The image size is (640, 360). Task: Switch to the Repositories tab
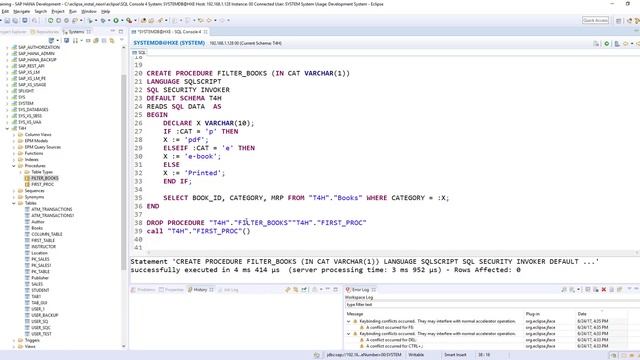44,31
